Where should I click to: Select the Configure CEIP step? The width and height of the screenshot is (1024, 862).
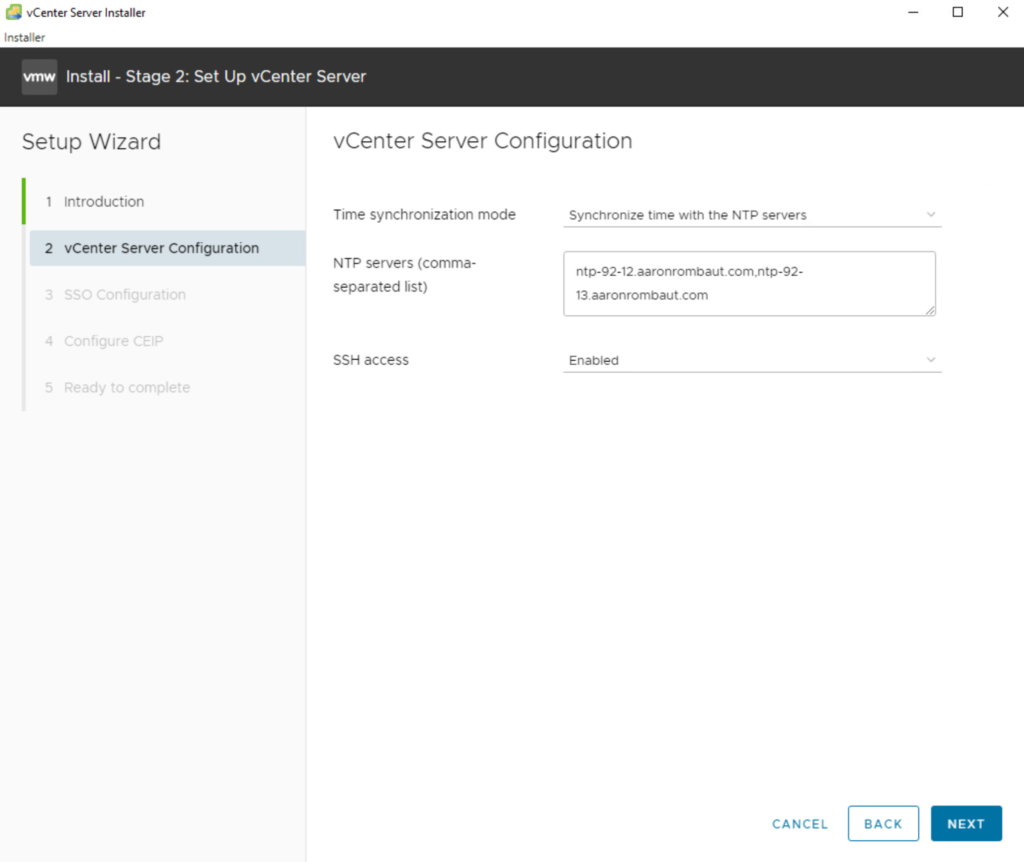(x=113, y=341)
